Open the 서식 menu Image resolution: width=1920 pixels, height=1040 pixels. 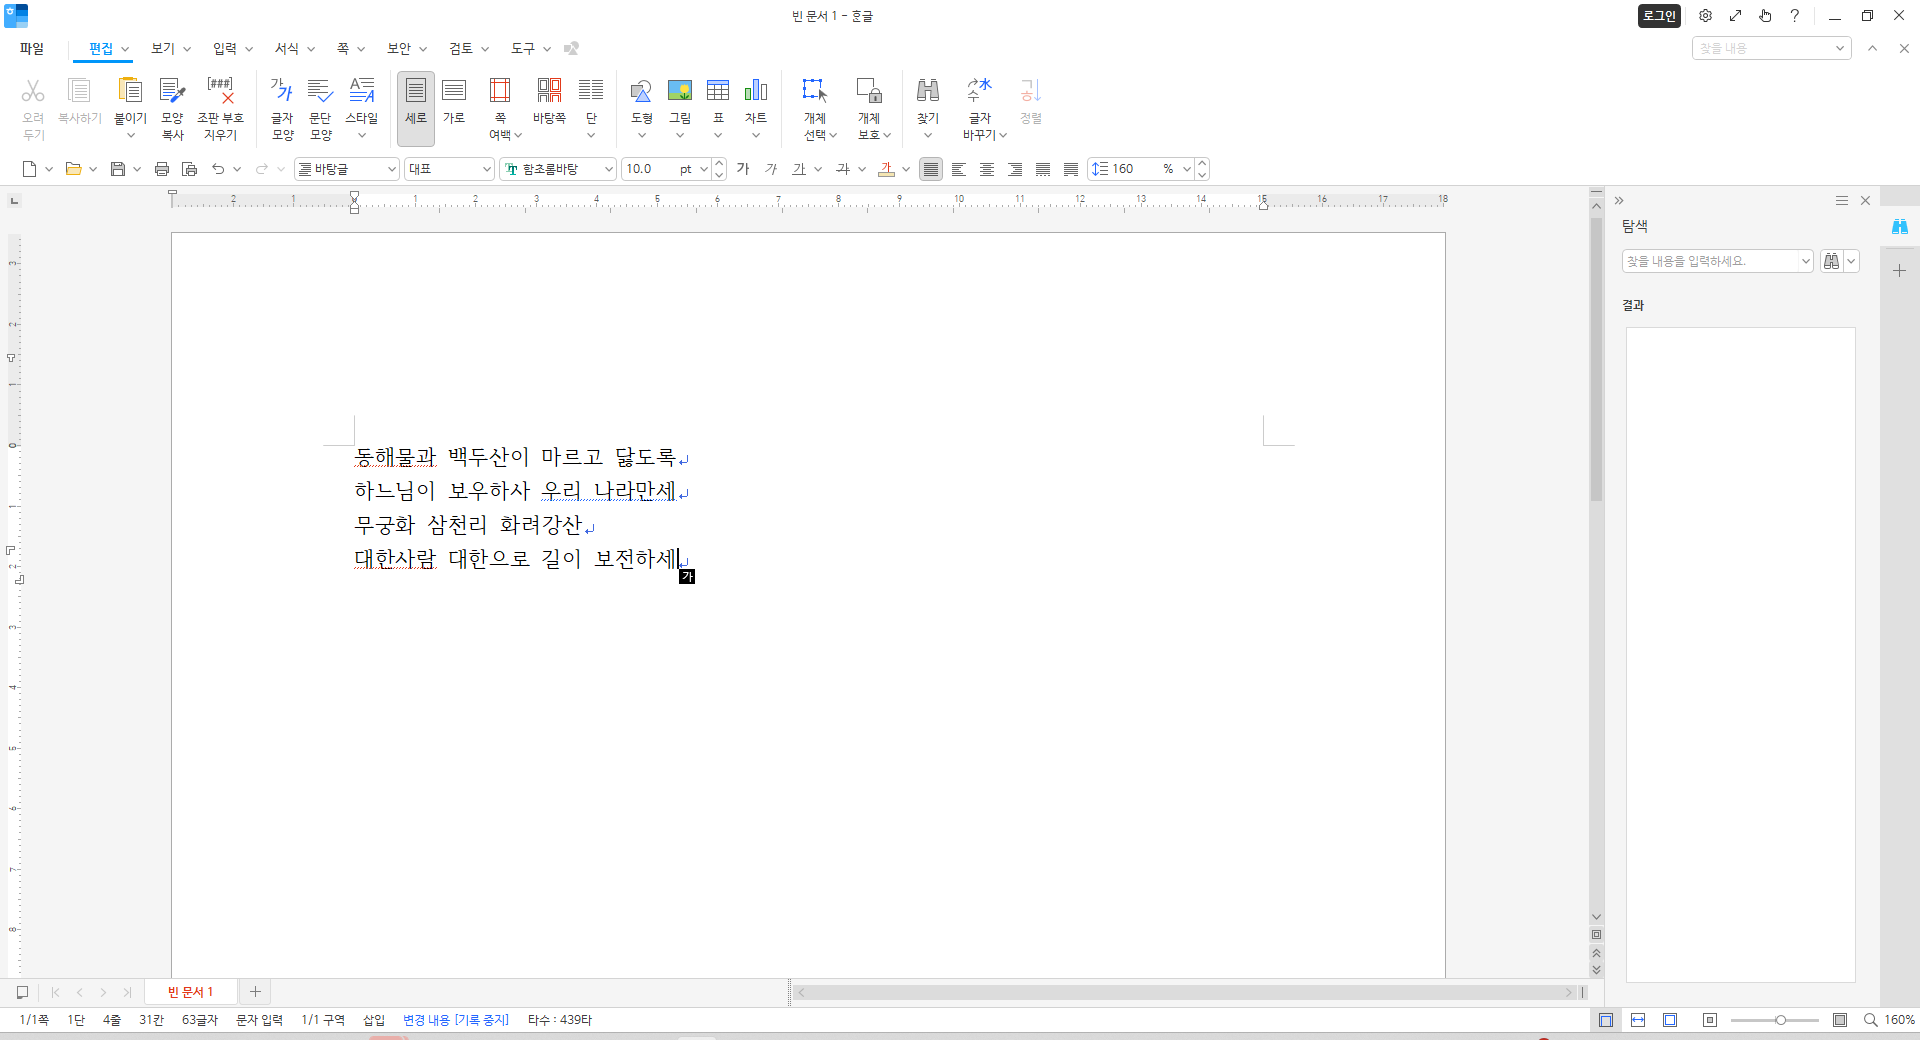click(287, 48)
